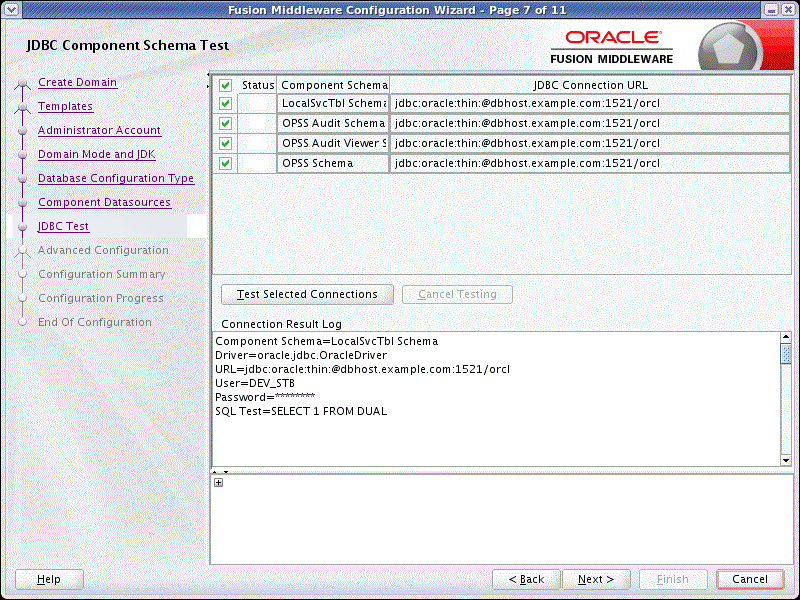This screenshot has height=600, width=800.
Task: Select the OPSS Schema name cell
Action: tap(333, 163)
